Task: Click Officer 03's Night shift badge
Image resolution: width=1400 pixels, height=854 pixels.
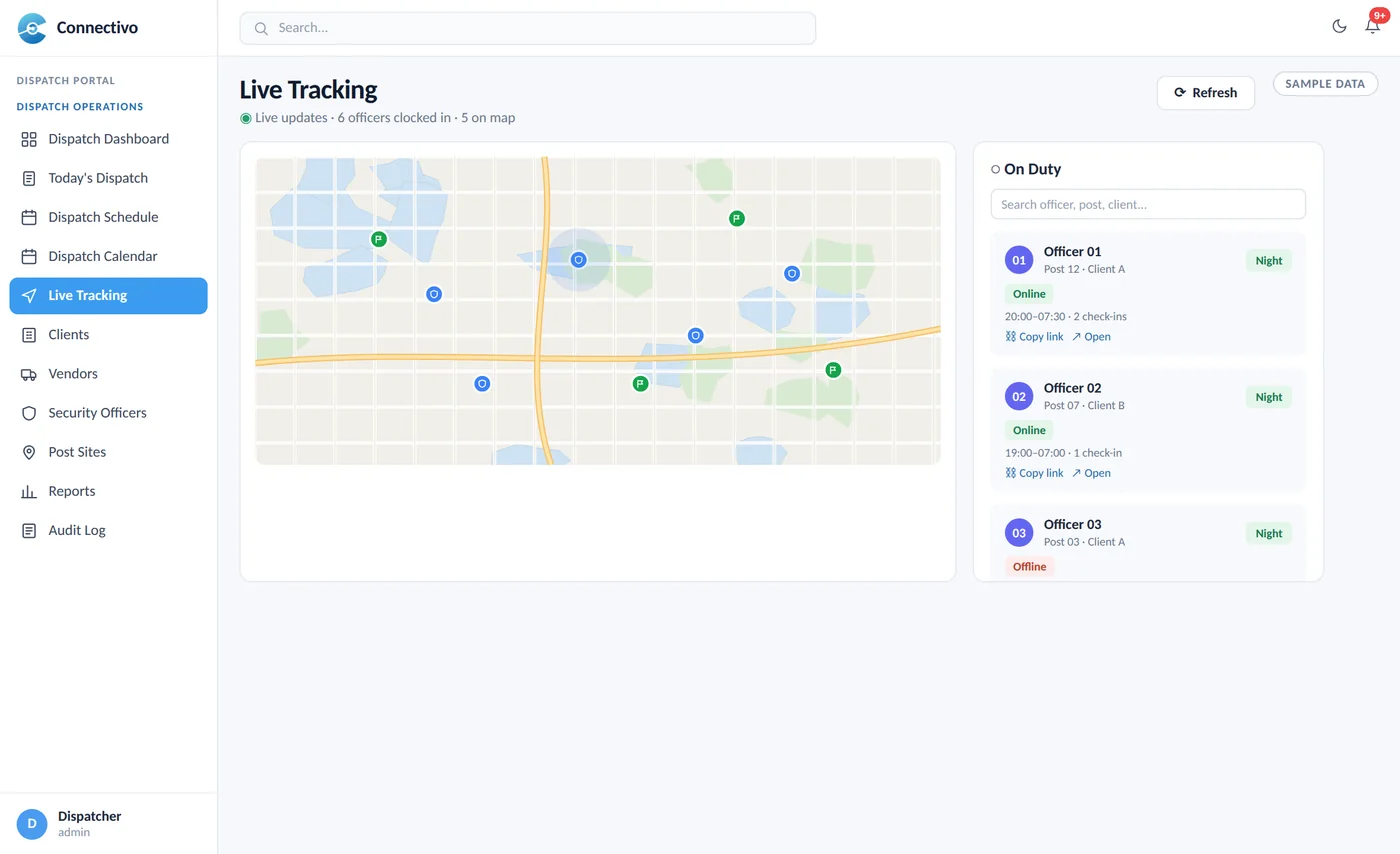Action: tap(1269, 533)
